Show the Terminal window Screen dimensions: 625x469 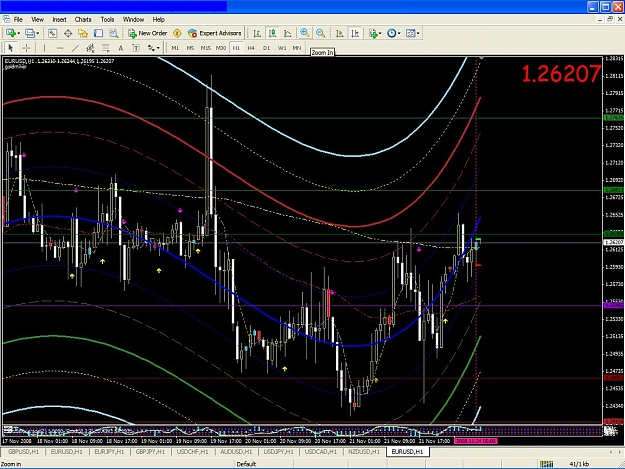tap(98, 33)
